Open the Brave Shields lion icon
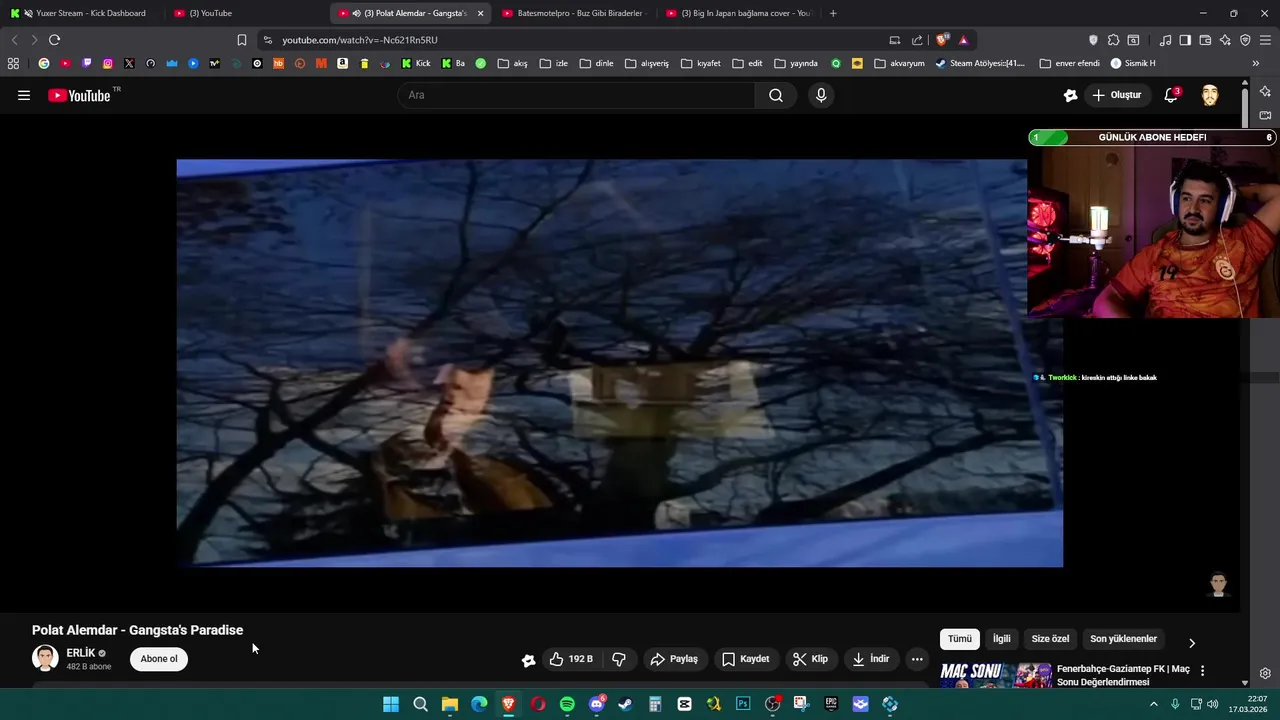The height and width of the screenshot is (720, 1280). click(942, 40)
